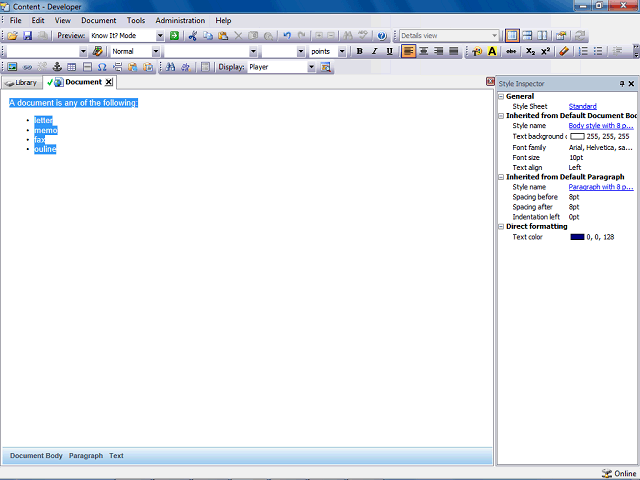Click the preview icon beside Display Player
640x480 pixels.
[325, 67]
